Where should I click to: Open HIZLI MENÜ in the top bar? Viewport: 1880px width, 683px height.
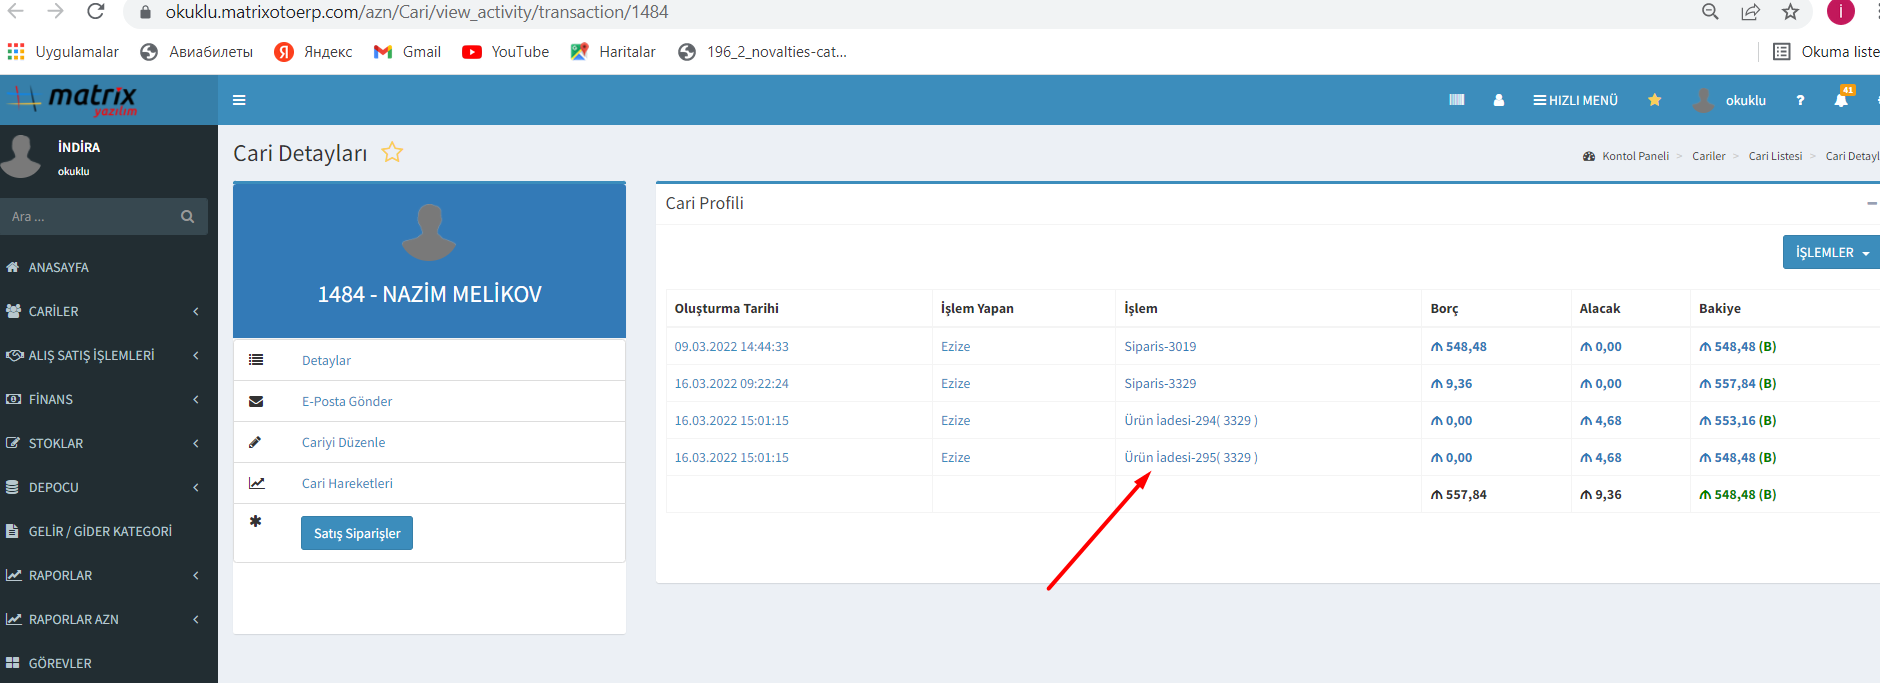(1575, 100)
